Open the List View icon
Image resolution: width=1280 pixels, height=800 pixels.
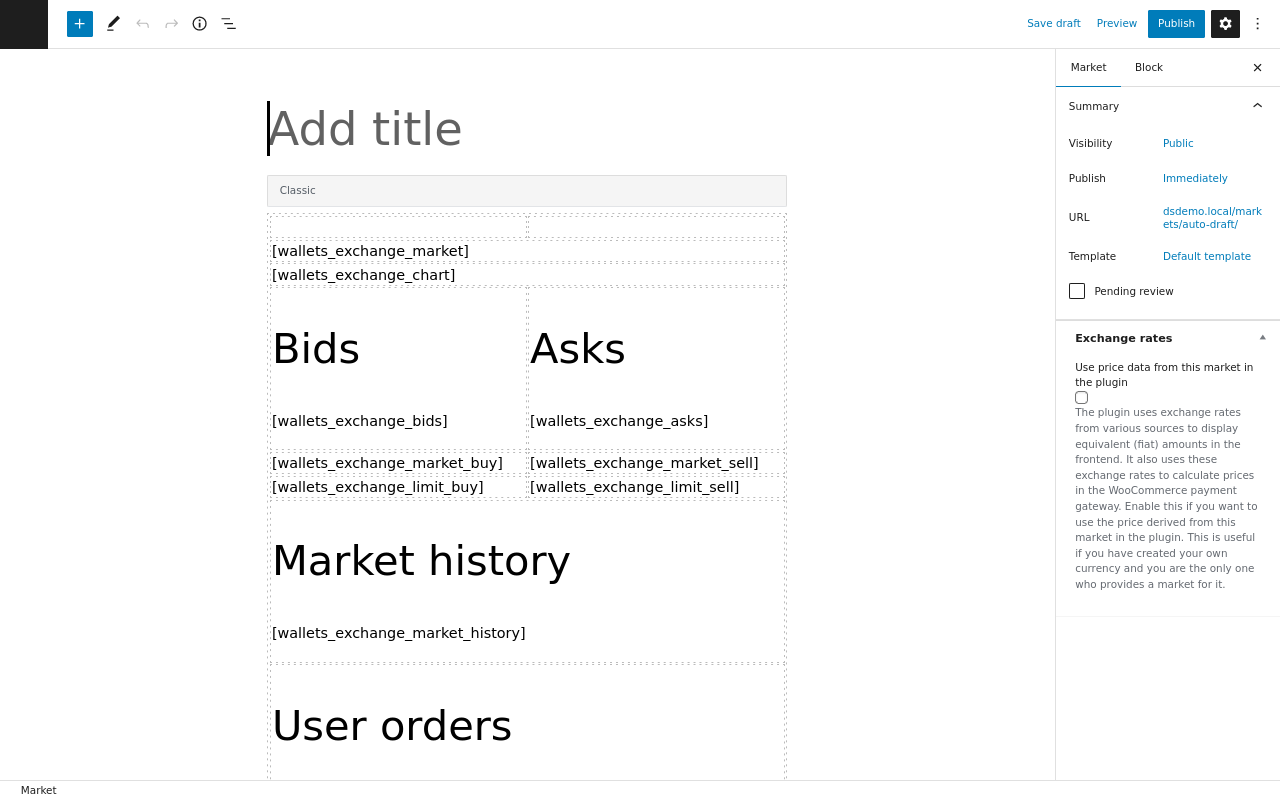tap(228, 24)
